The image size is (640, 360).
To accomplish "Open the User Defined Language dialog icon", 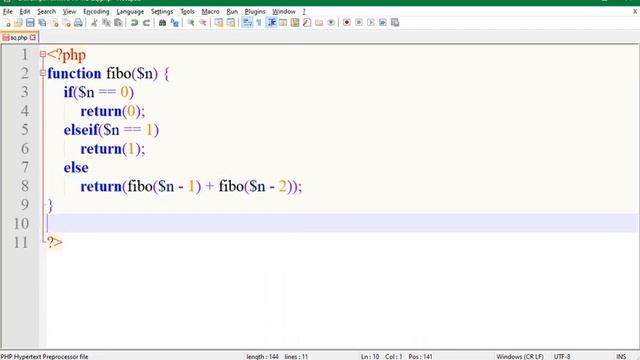I will tap(283, 23).
